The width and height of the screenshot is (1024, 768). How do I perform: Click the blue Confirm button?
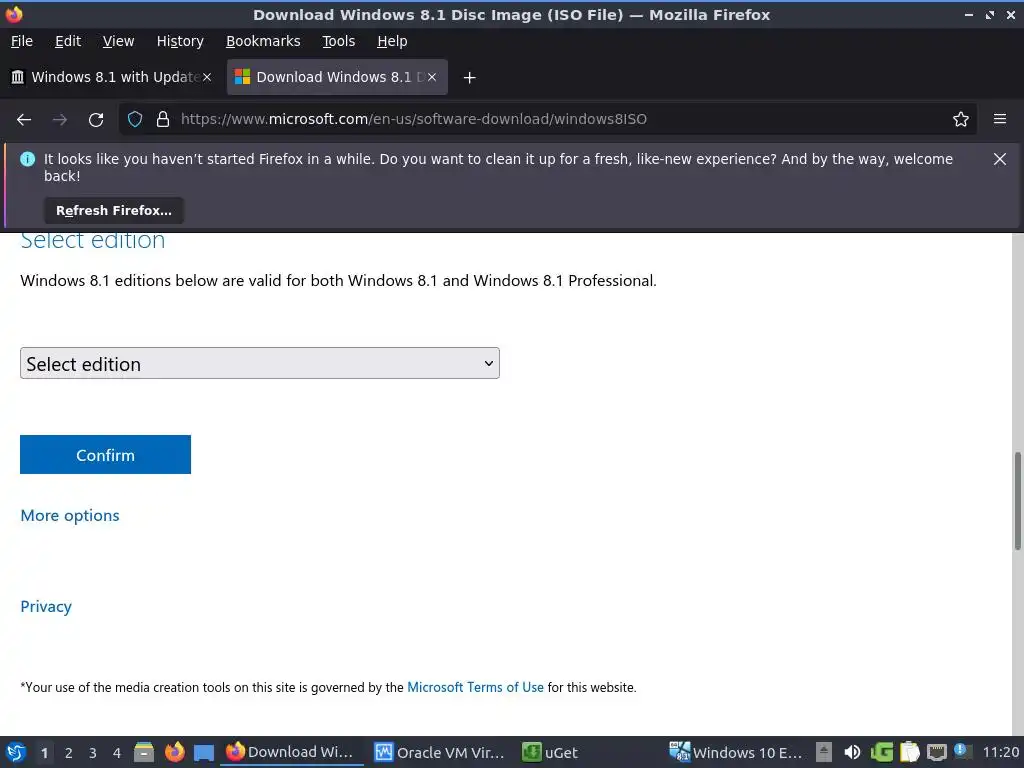click(105, 455)
